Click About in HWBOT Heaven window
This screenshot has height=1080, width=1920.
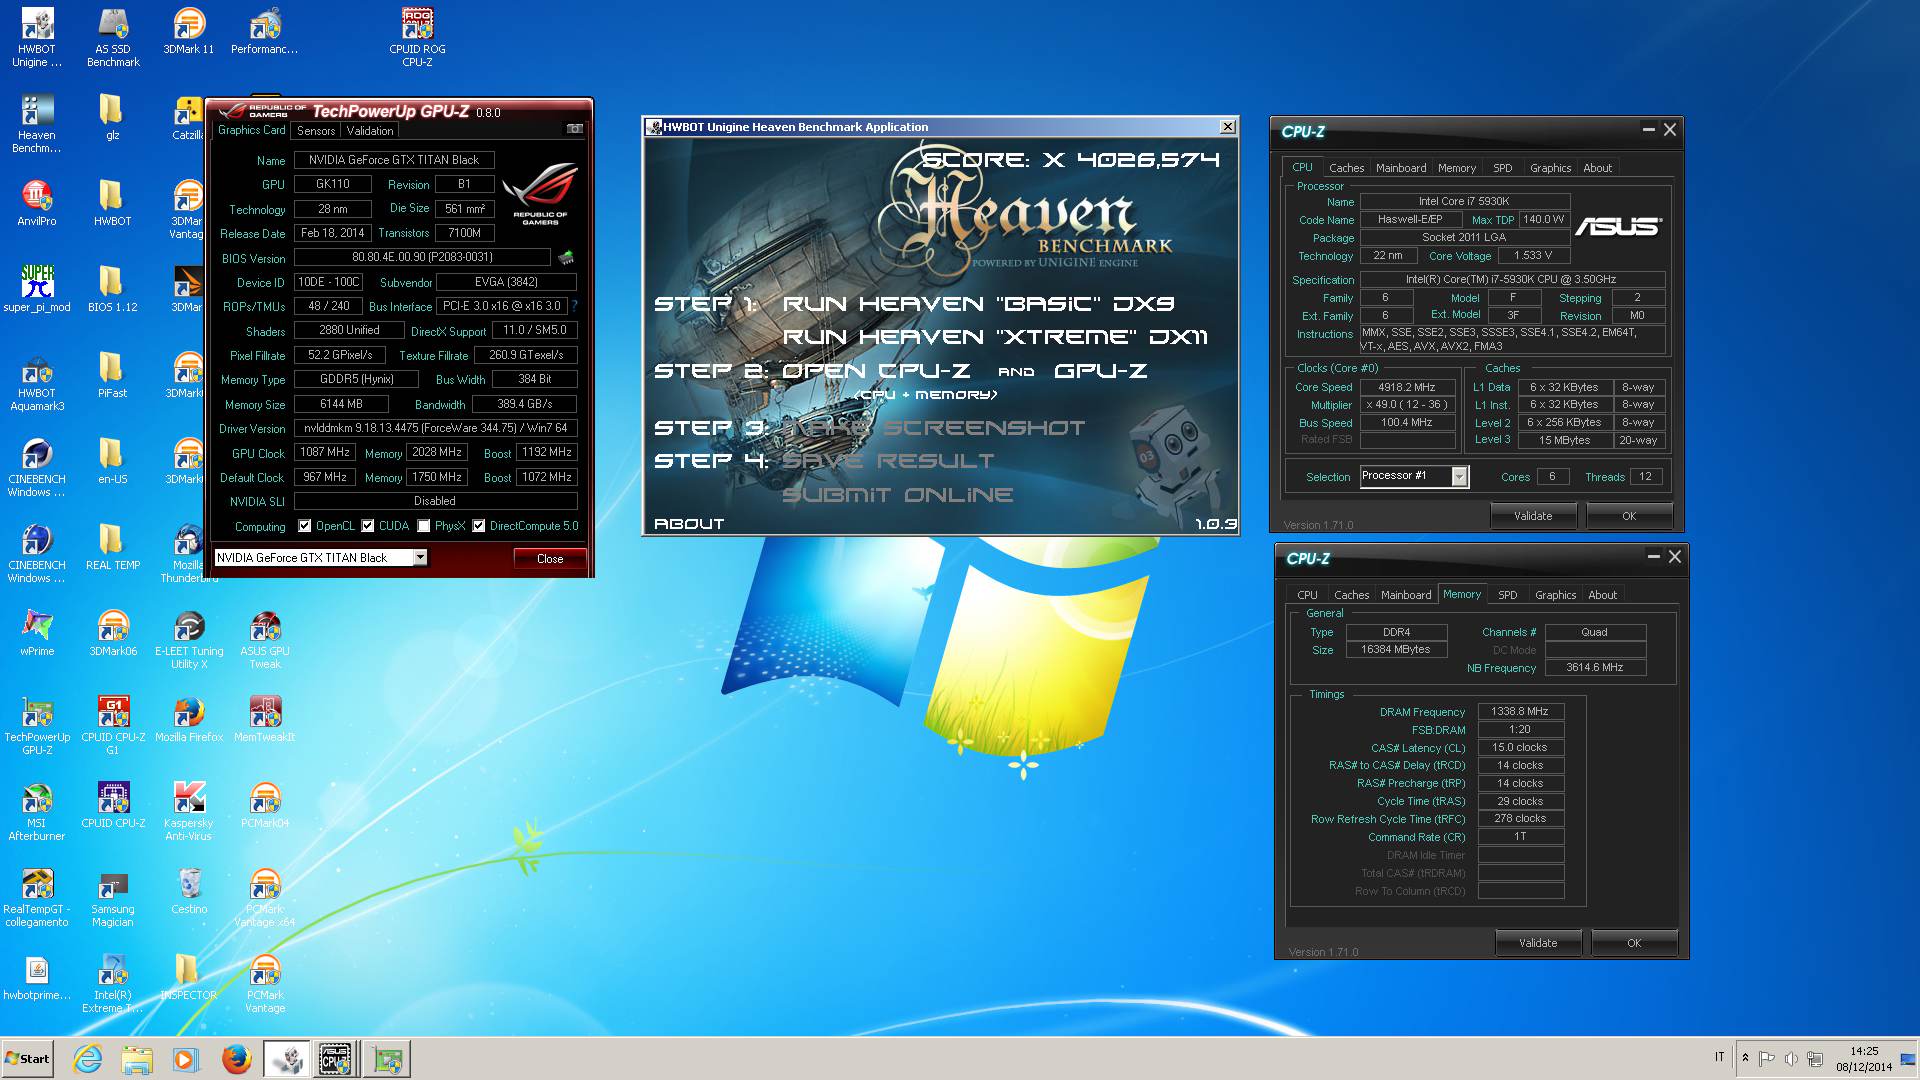688,523
